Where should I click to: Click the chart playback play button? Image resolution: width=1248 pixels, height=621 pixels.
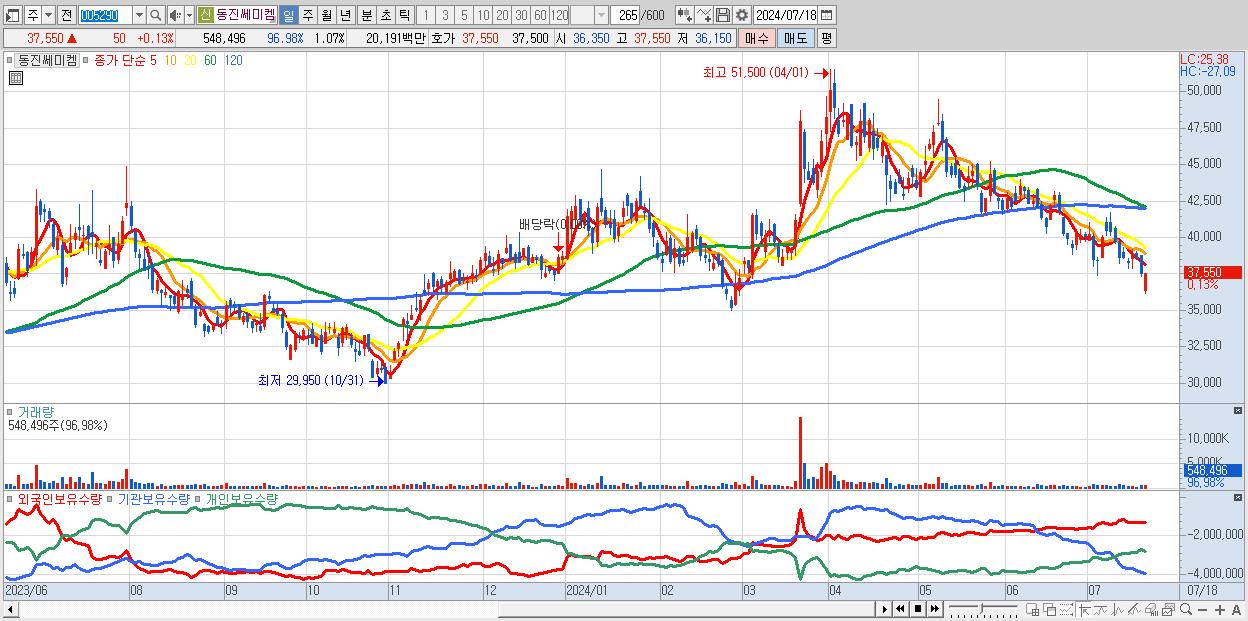tap(885, 609)
